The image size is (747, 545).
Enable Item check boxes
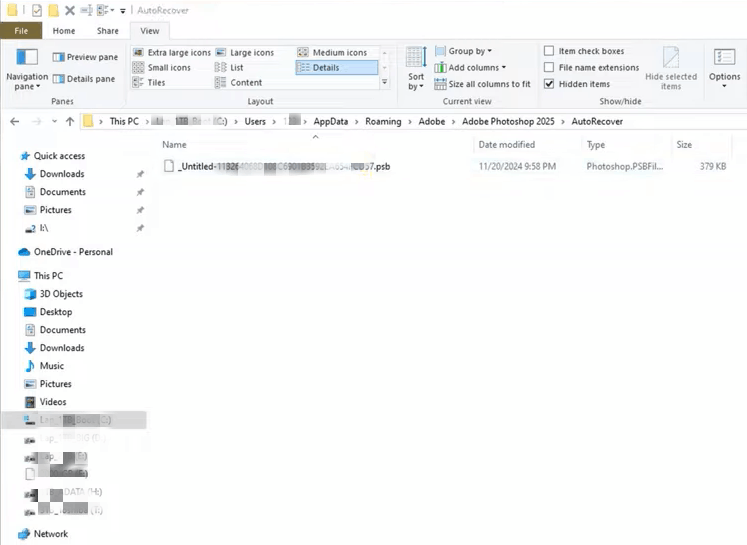click(549, 51)
